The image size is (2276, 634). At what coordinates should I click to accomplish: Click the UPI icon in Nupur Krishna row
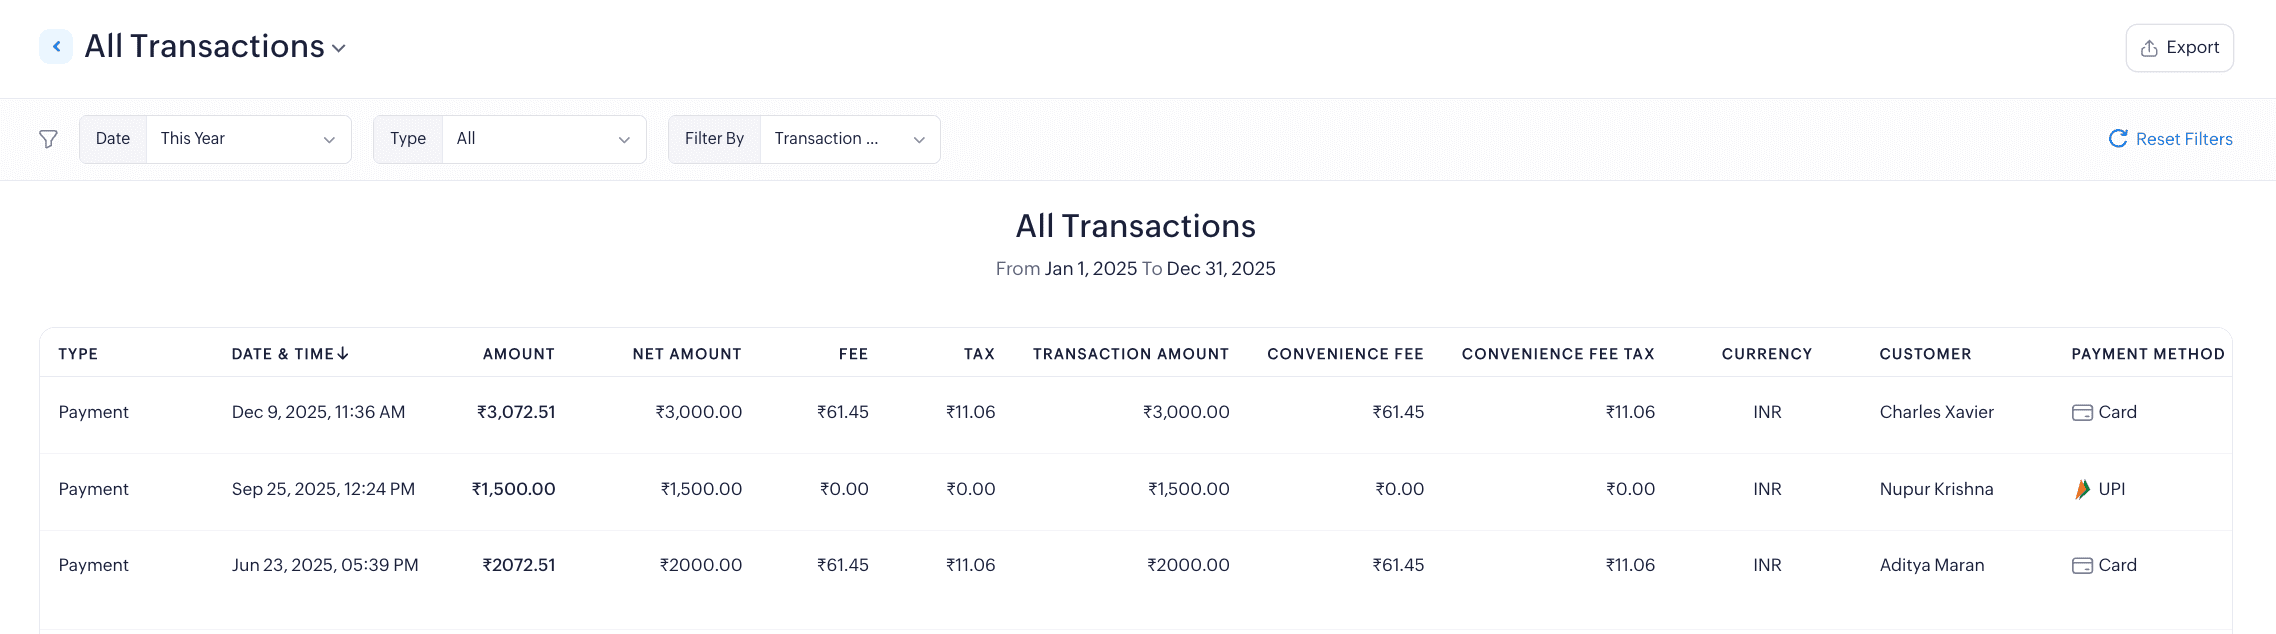(x=2082, y=489)
